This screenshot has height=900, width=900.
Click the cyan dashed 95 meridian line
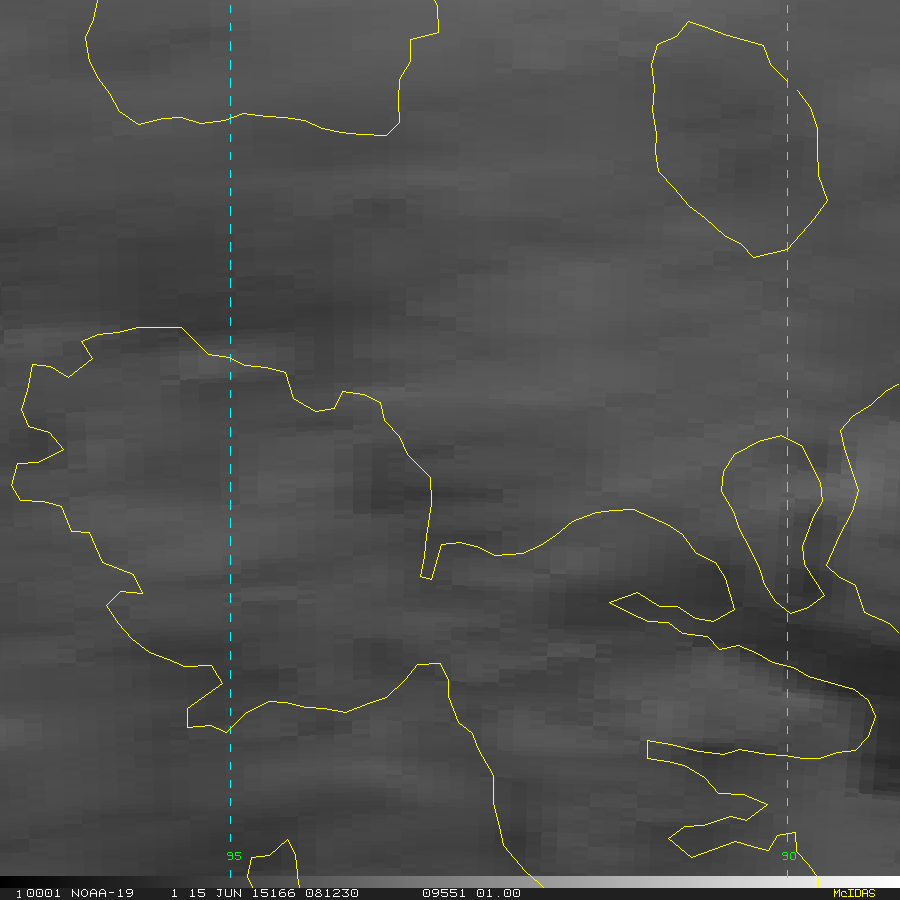tap(230, 250)
